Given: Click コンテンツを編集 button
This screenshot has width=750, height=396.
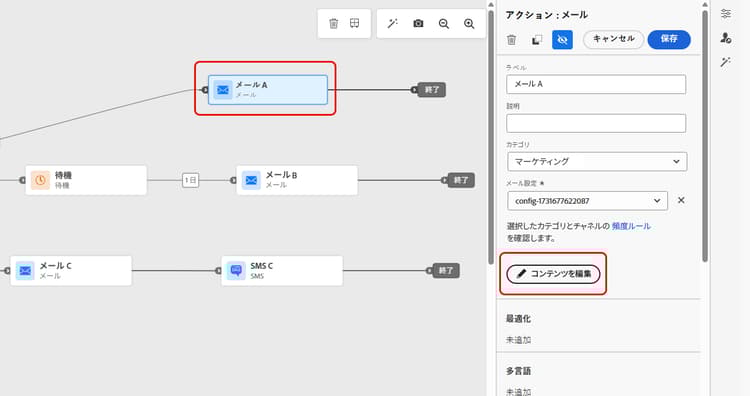Looking at the screenshot, I should pyautogui.click(x=553, y=274).
